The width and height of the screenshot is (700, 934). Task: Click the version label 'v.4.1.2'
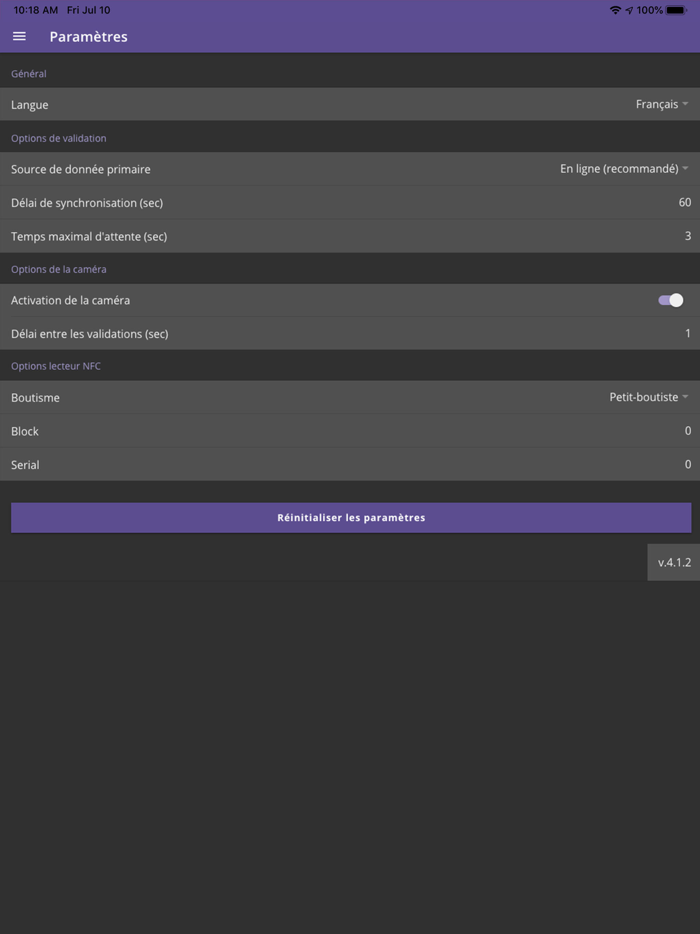click(674, 562)
